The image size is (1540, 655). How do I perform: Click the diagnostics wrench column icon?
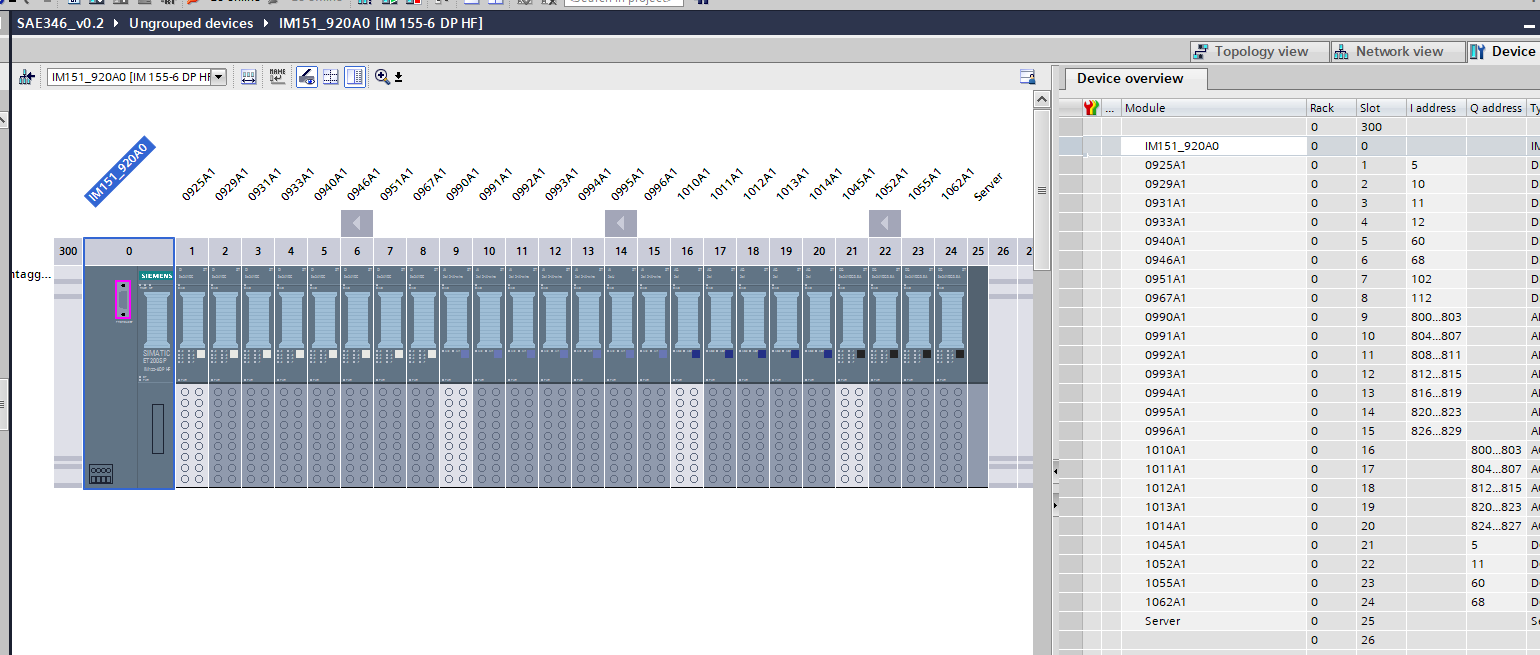[x=1092, y=108]
